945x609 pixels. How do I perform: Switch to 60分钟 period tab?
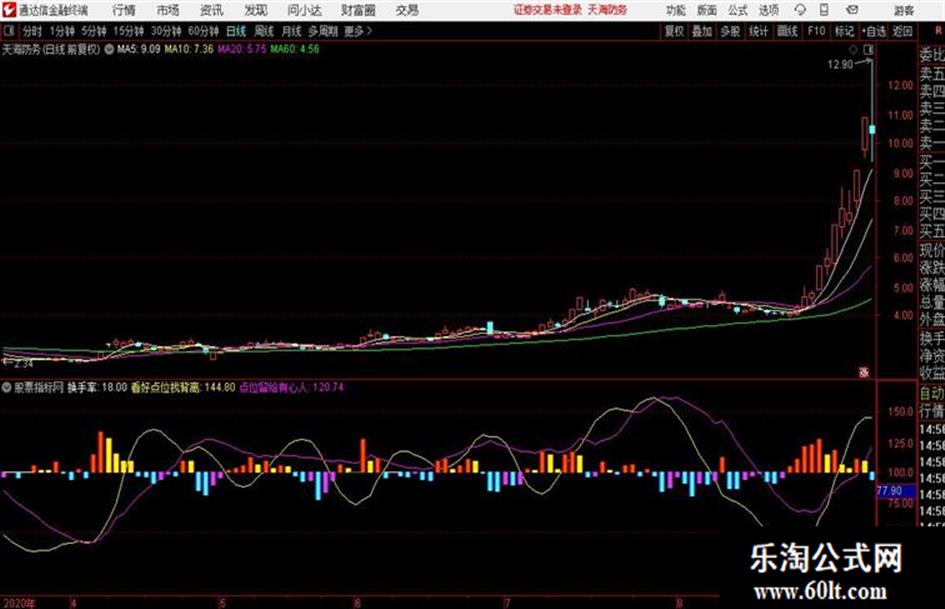point(204,31)
